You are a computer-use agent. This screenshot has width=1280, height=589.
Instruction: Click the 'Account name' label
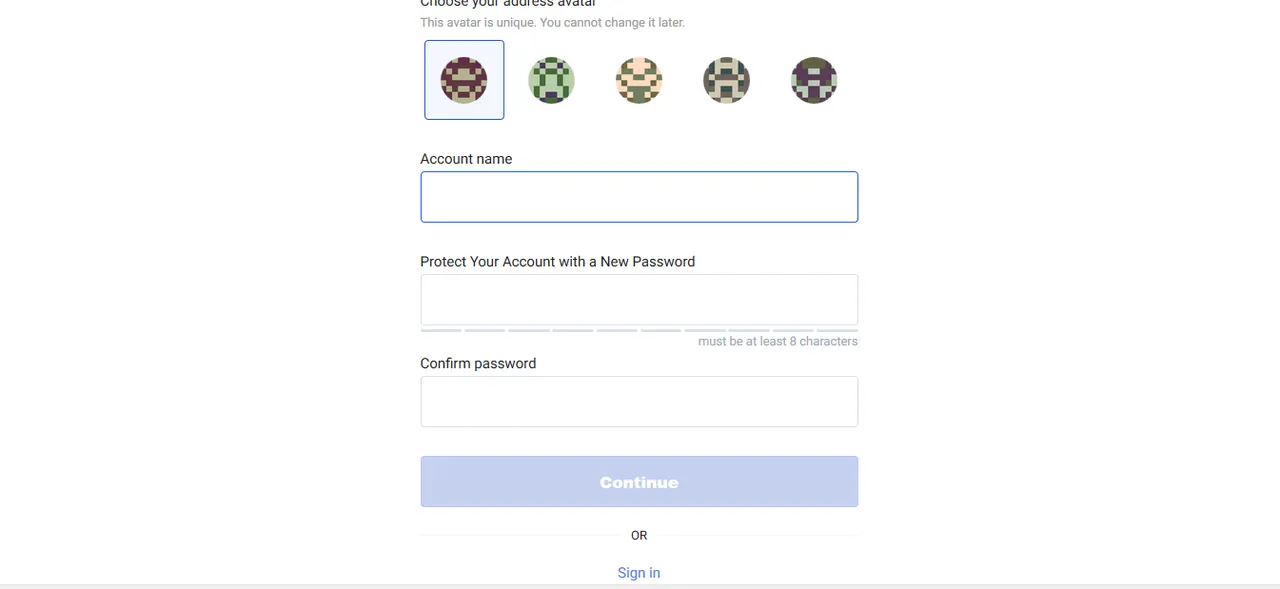click(x=466, y=159)
